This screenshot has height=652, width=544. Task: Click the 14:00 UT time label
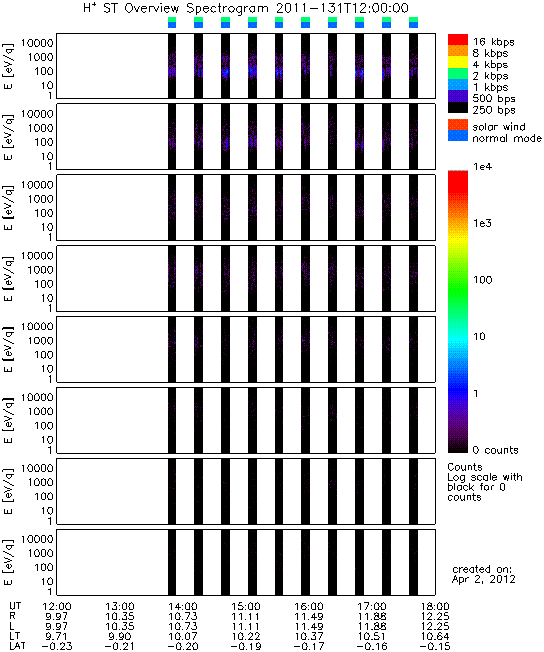pyautogui.click(x=183, y=607)
